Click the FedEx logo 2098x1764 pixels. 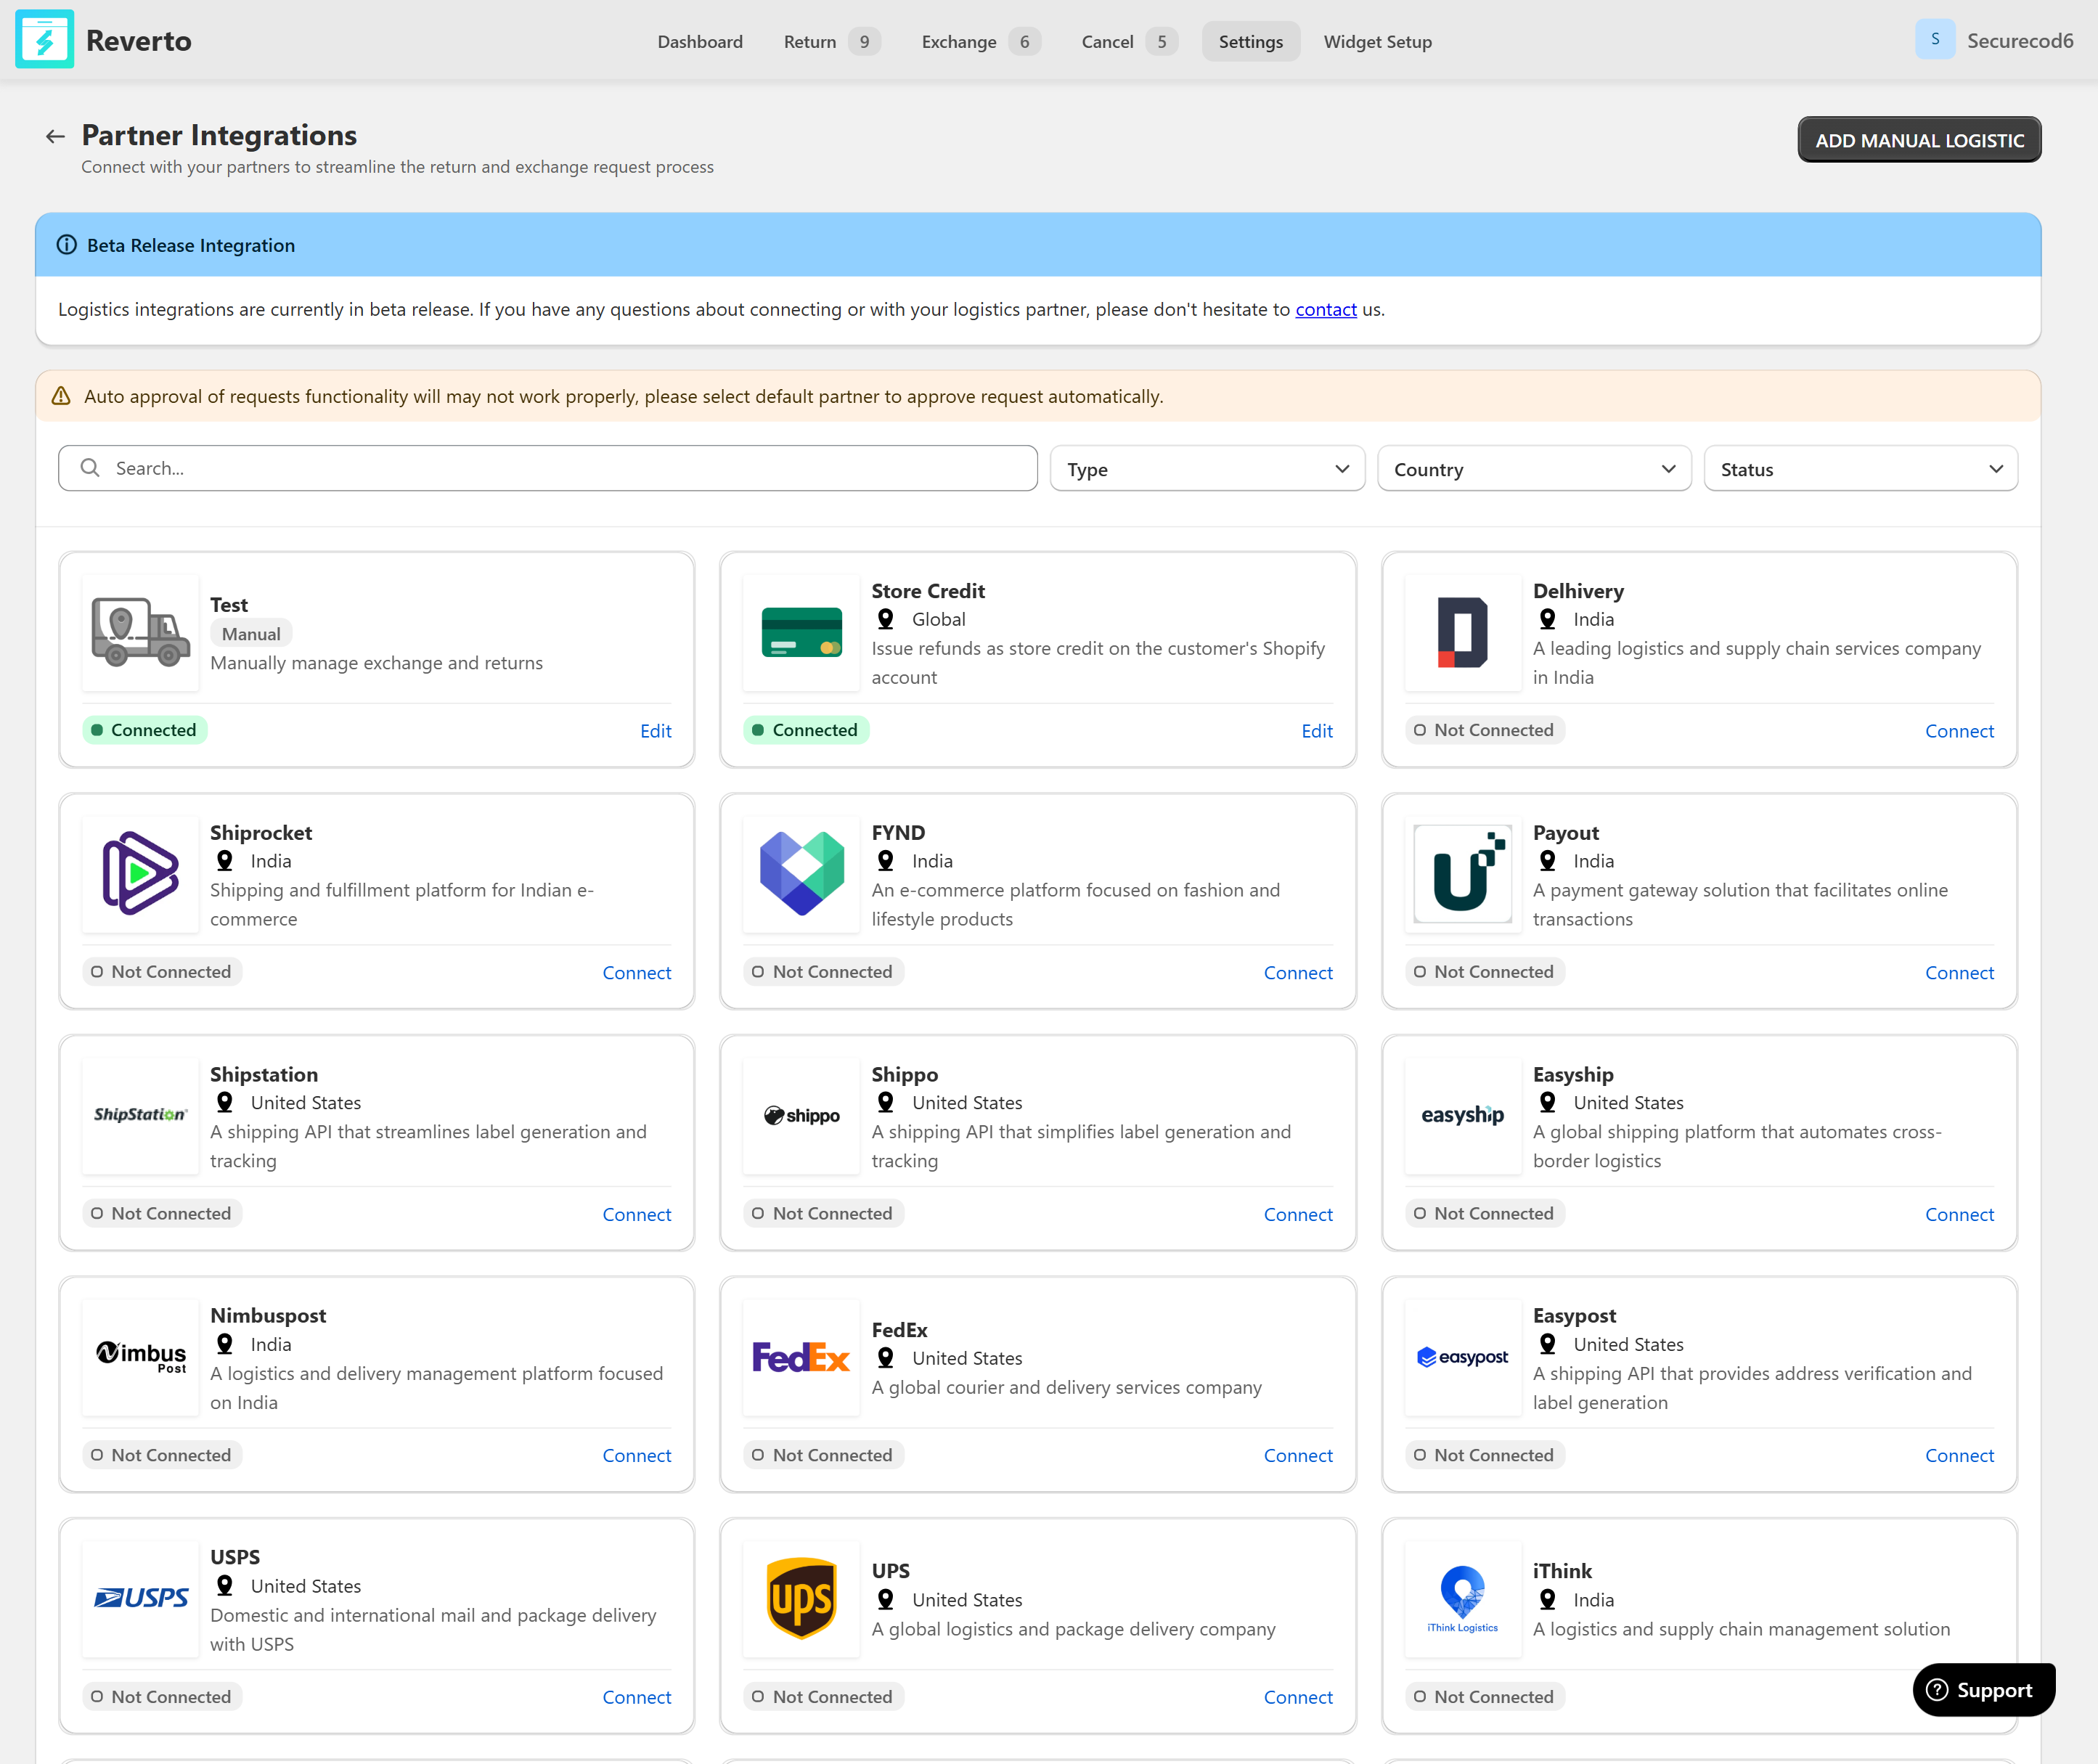click(801, 1357)
